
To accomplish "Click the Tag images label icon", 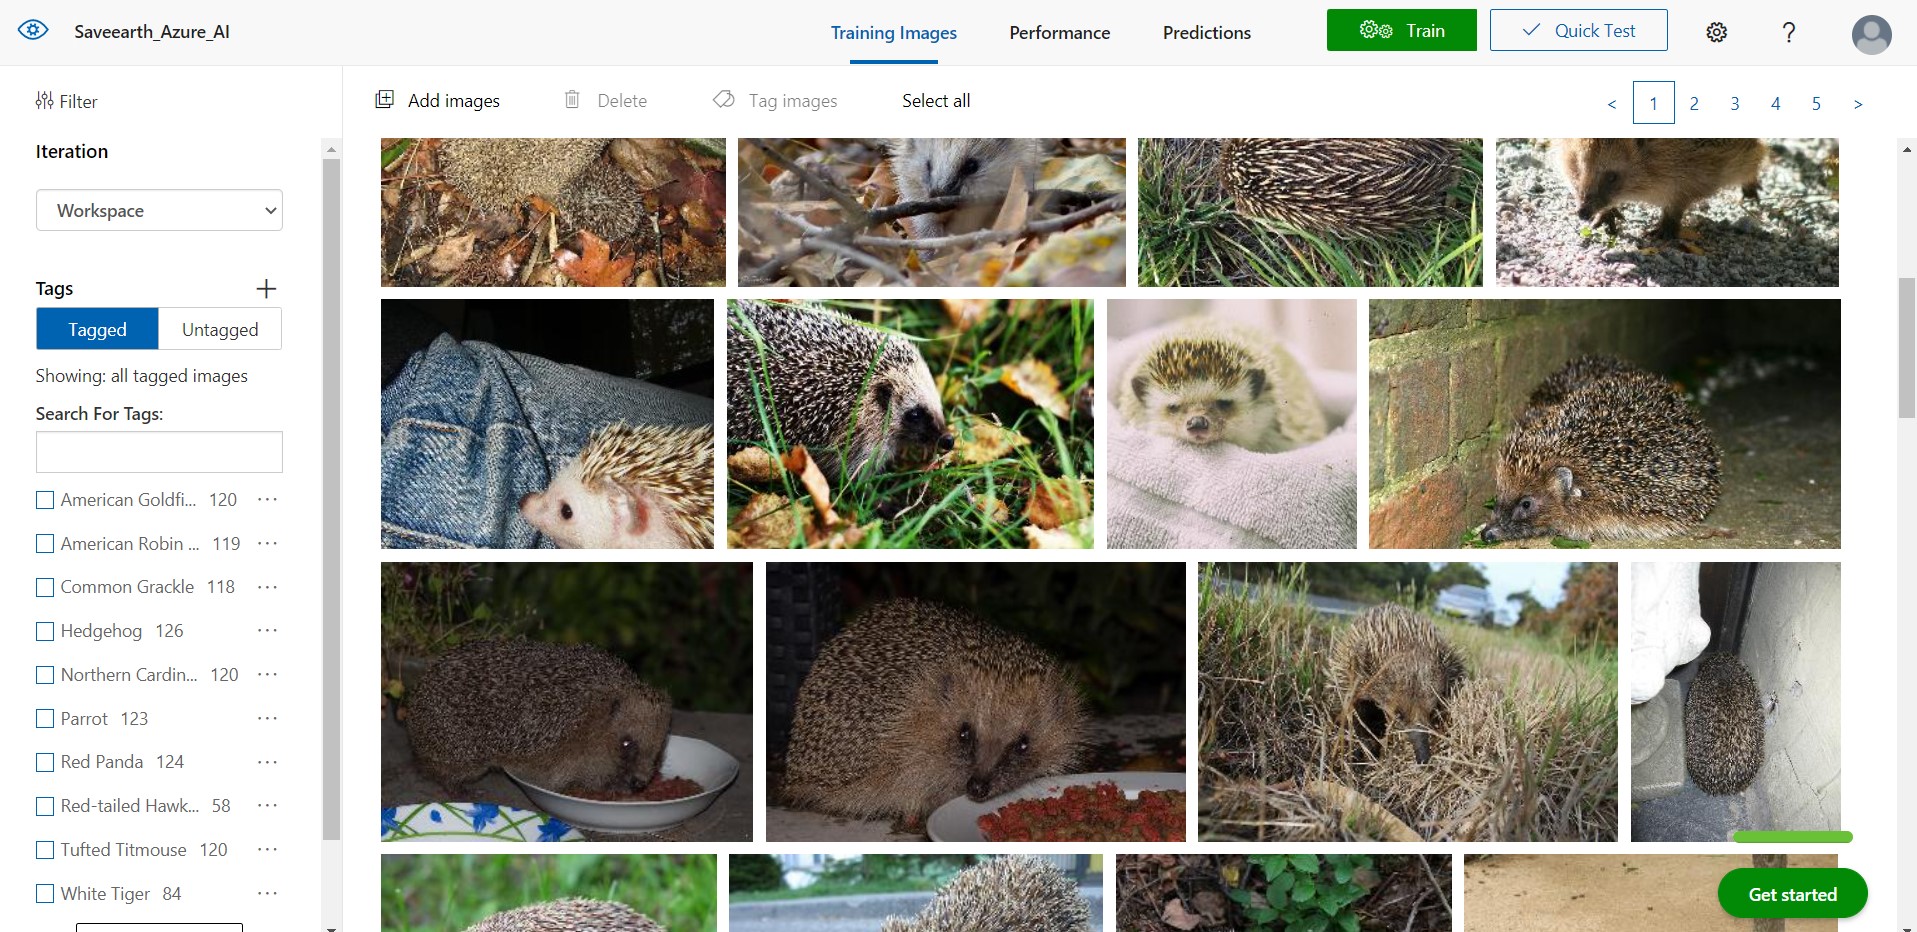I will coord(723,99).
